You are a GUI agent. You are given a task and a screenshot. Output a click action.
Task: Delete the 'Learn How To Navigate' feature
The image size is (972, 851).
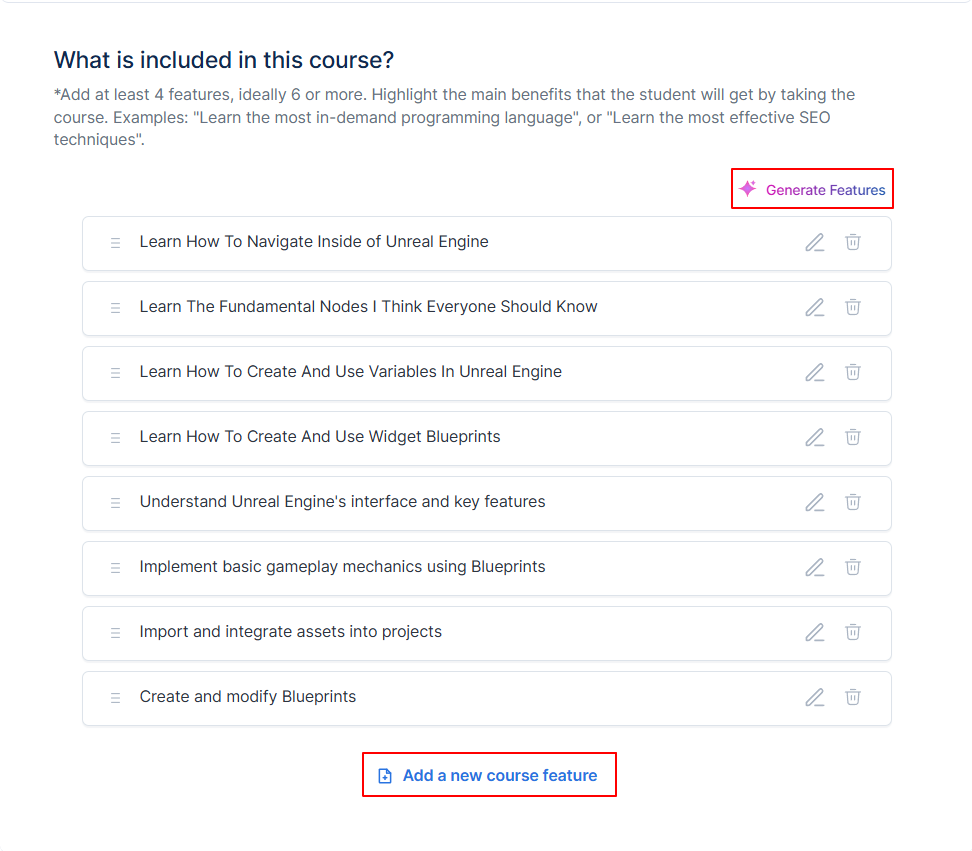point(853,242)
